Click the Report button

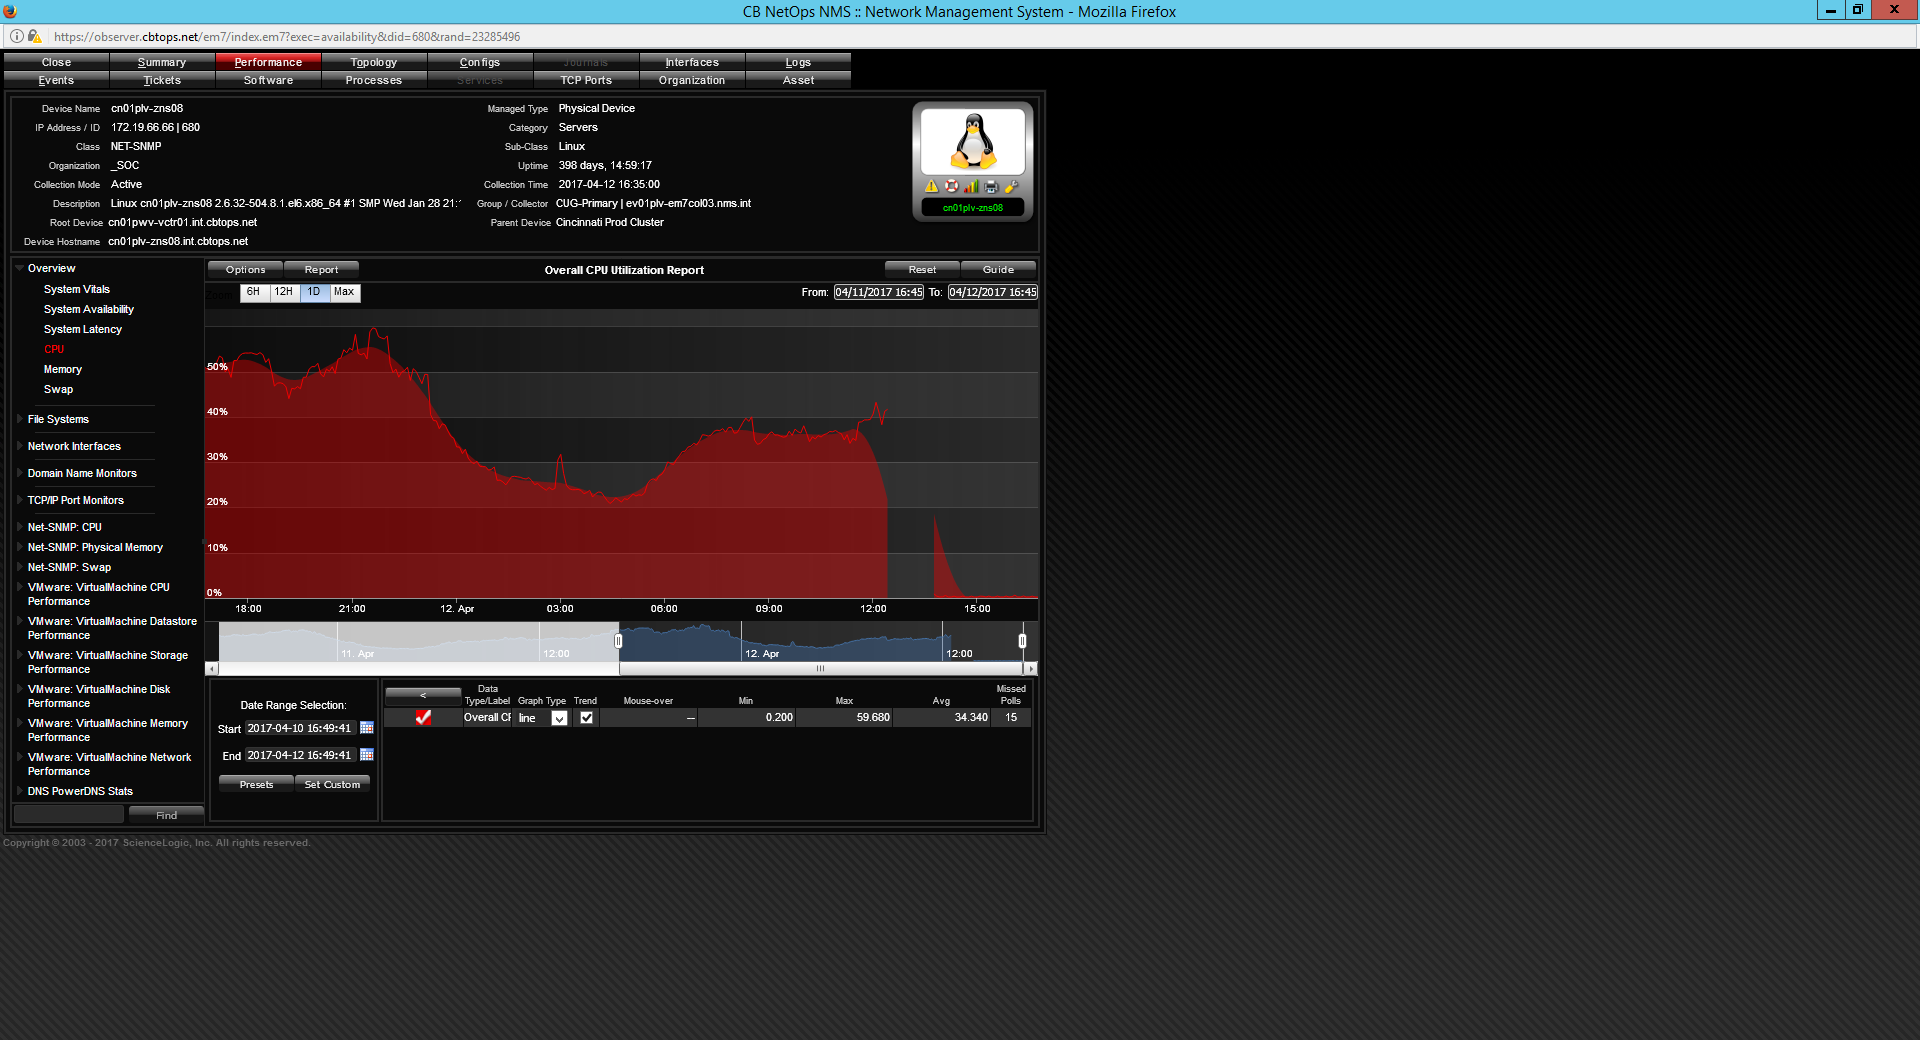tap(321, 270)
